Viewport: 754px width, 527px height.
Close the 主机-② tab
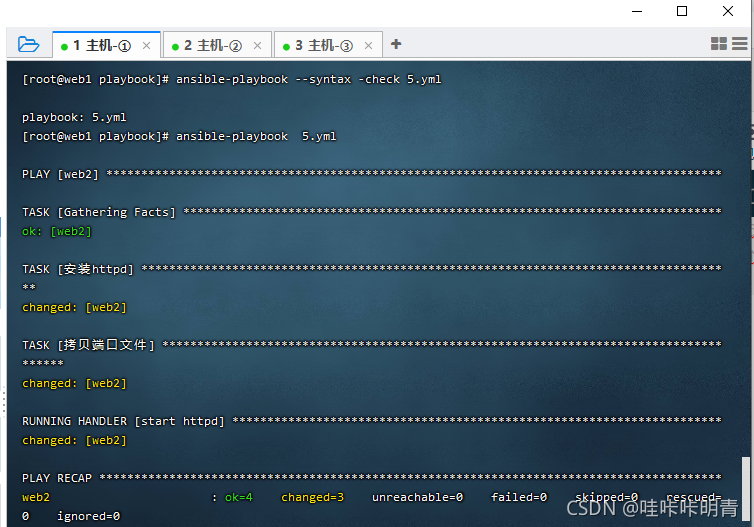click(258, 46)
